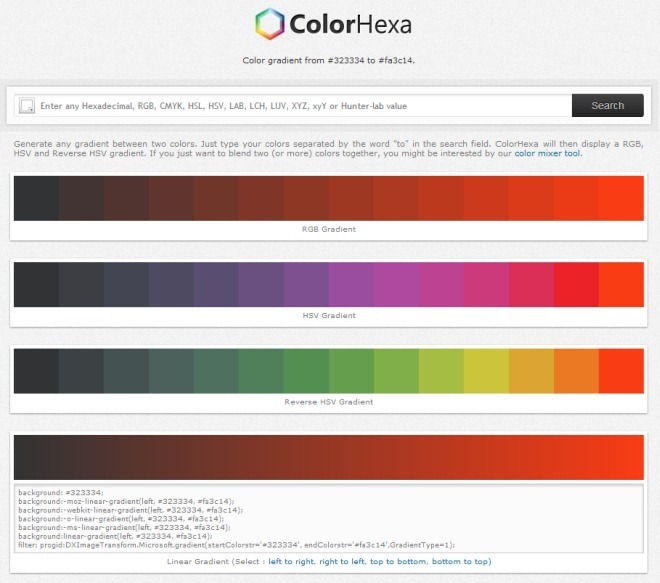Screen dimensions: 660x583
Task: Pick the last bright orange-red RGB Gradient swatch
Action: click(x=621, y=198)
